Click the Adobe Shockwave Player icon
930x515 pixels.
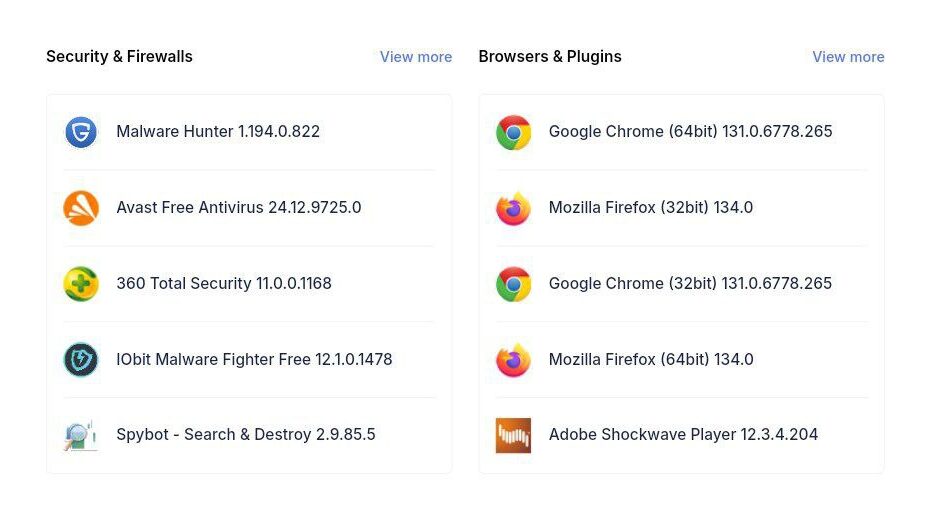[513, 435]
